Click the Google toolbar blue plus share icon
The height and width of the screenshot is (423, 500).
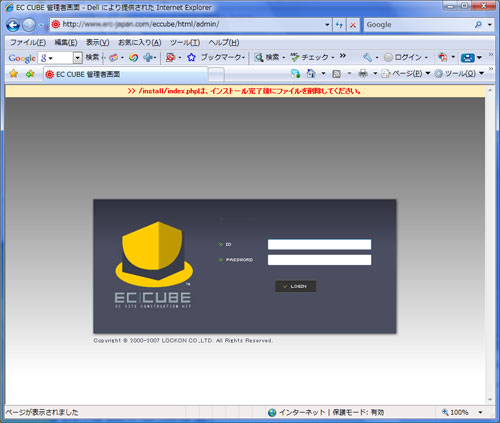(148, 57)
